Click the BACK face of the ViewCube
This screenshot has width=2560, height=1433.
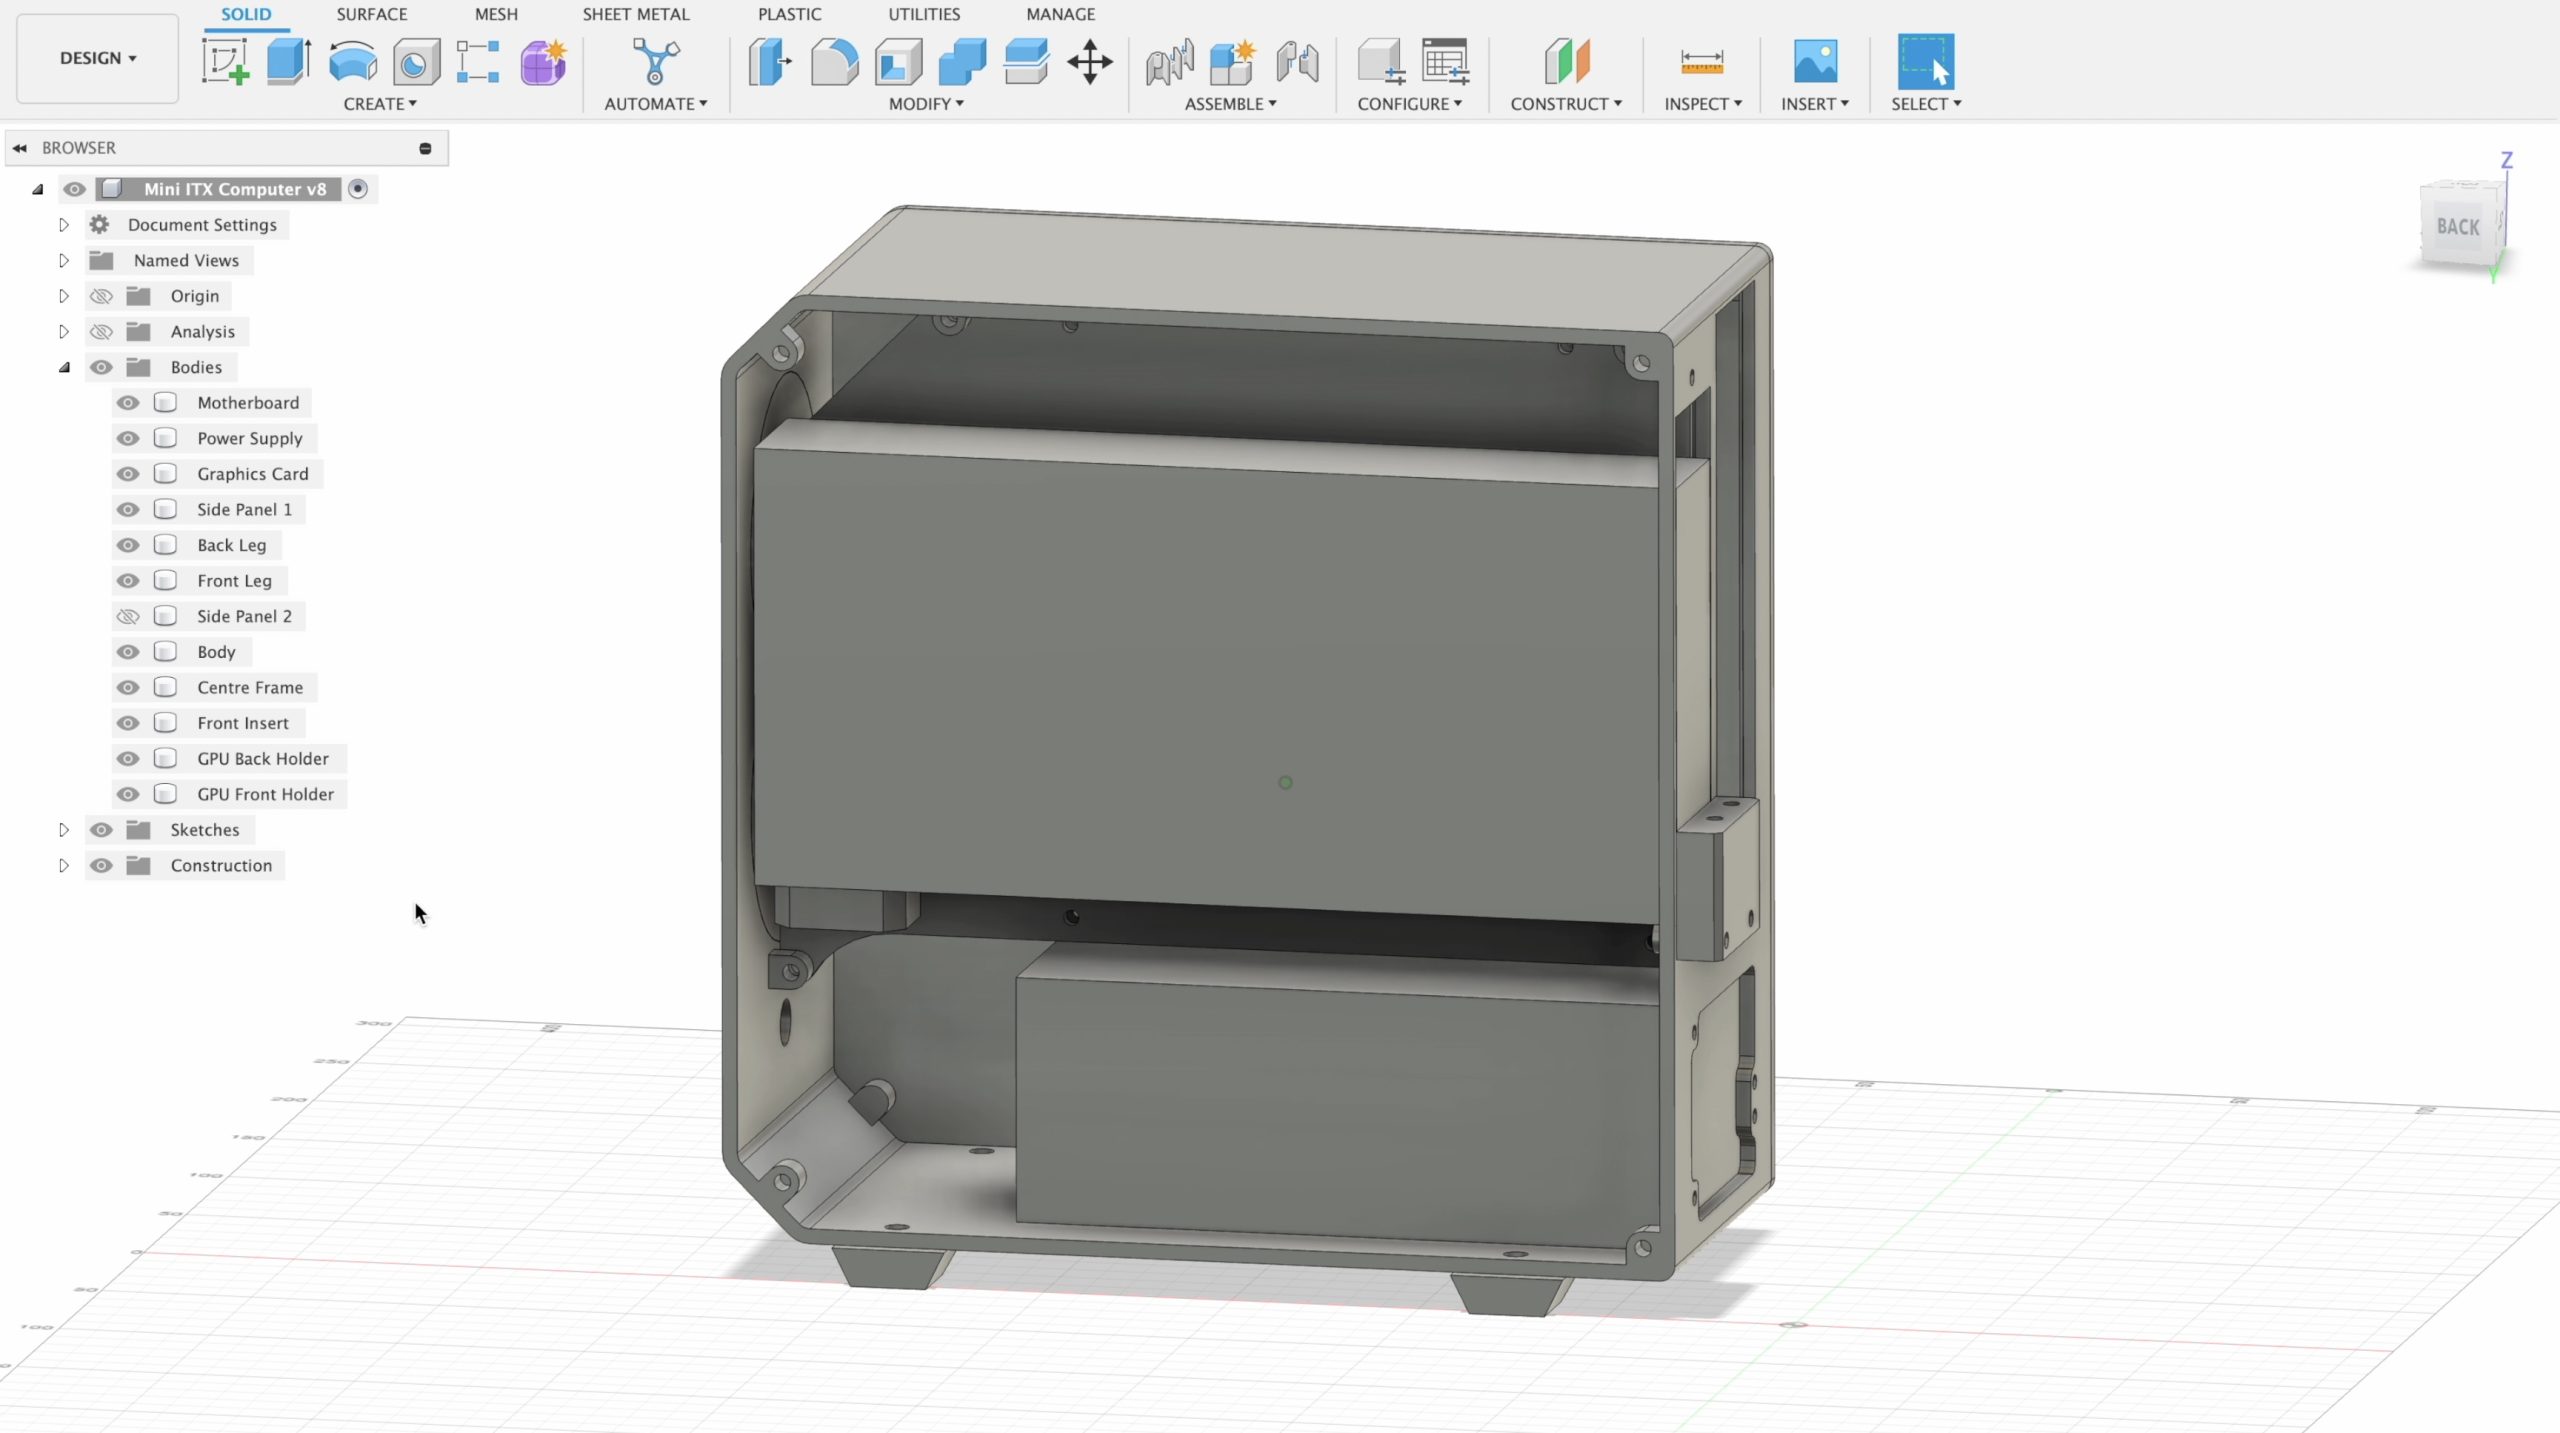pyautogui.click(x=2458, y=227)
